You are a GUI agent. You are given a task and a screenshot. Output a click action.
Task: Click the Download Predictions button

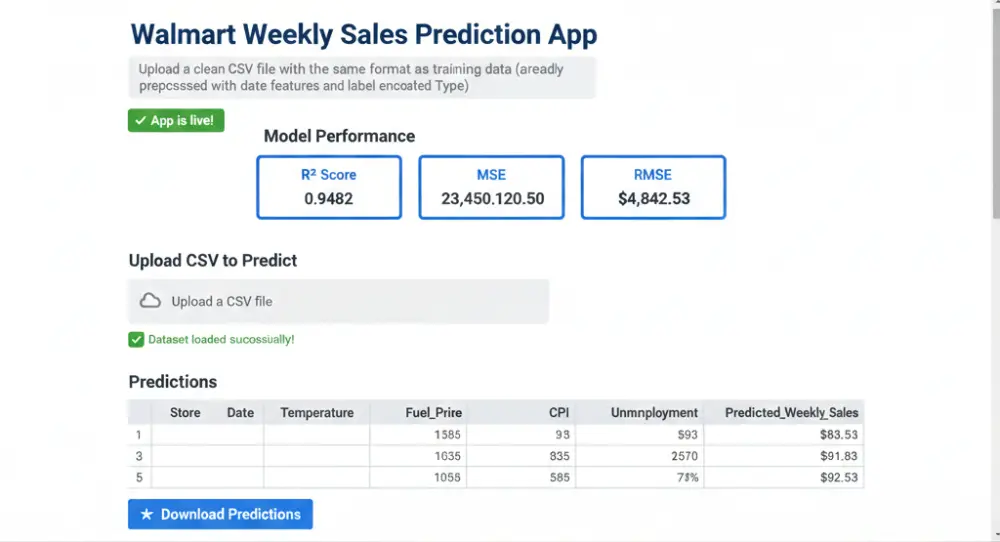point(220,514)
